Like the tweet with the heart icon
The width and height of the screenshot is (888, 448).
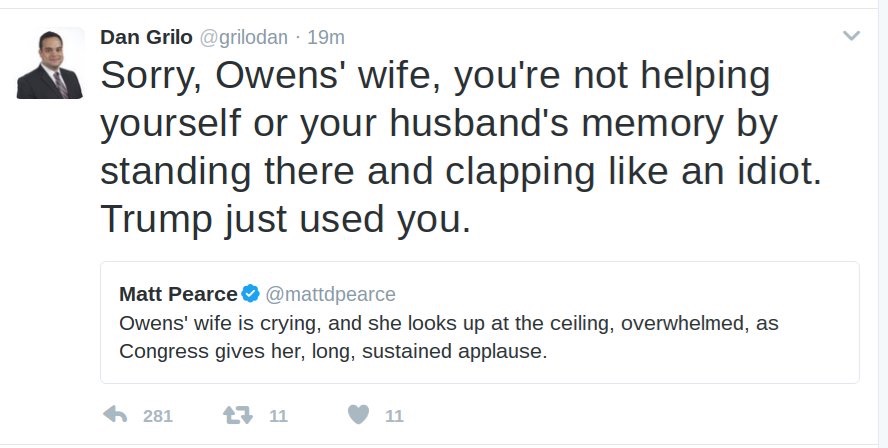360,415
